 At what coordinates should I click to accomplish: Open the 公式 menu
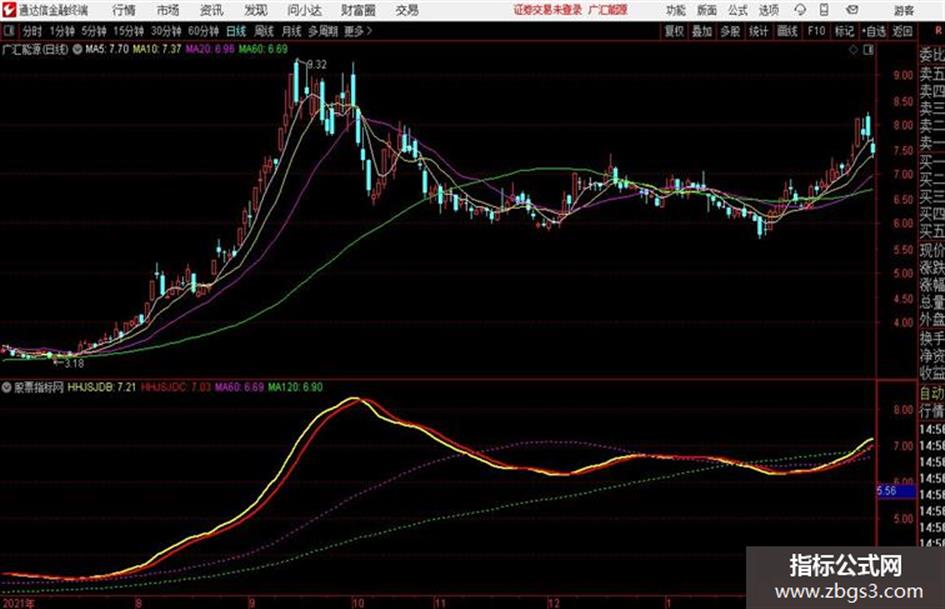click(x=738, y=10)
